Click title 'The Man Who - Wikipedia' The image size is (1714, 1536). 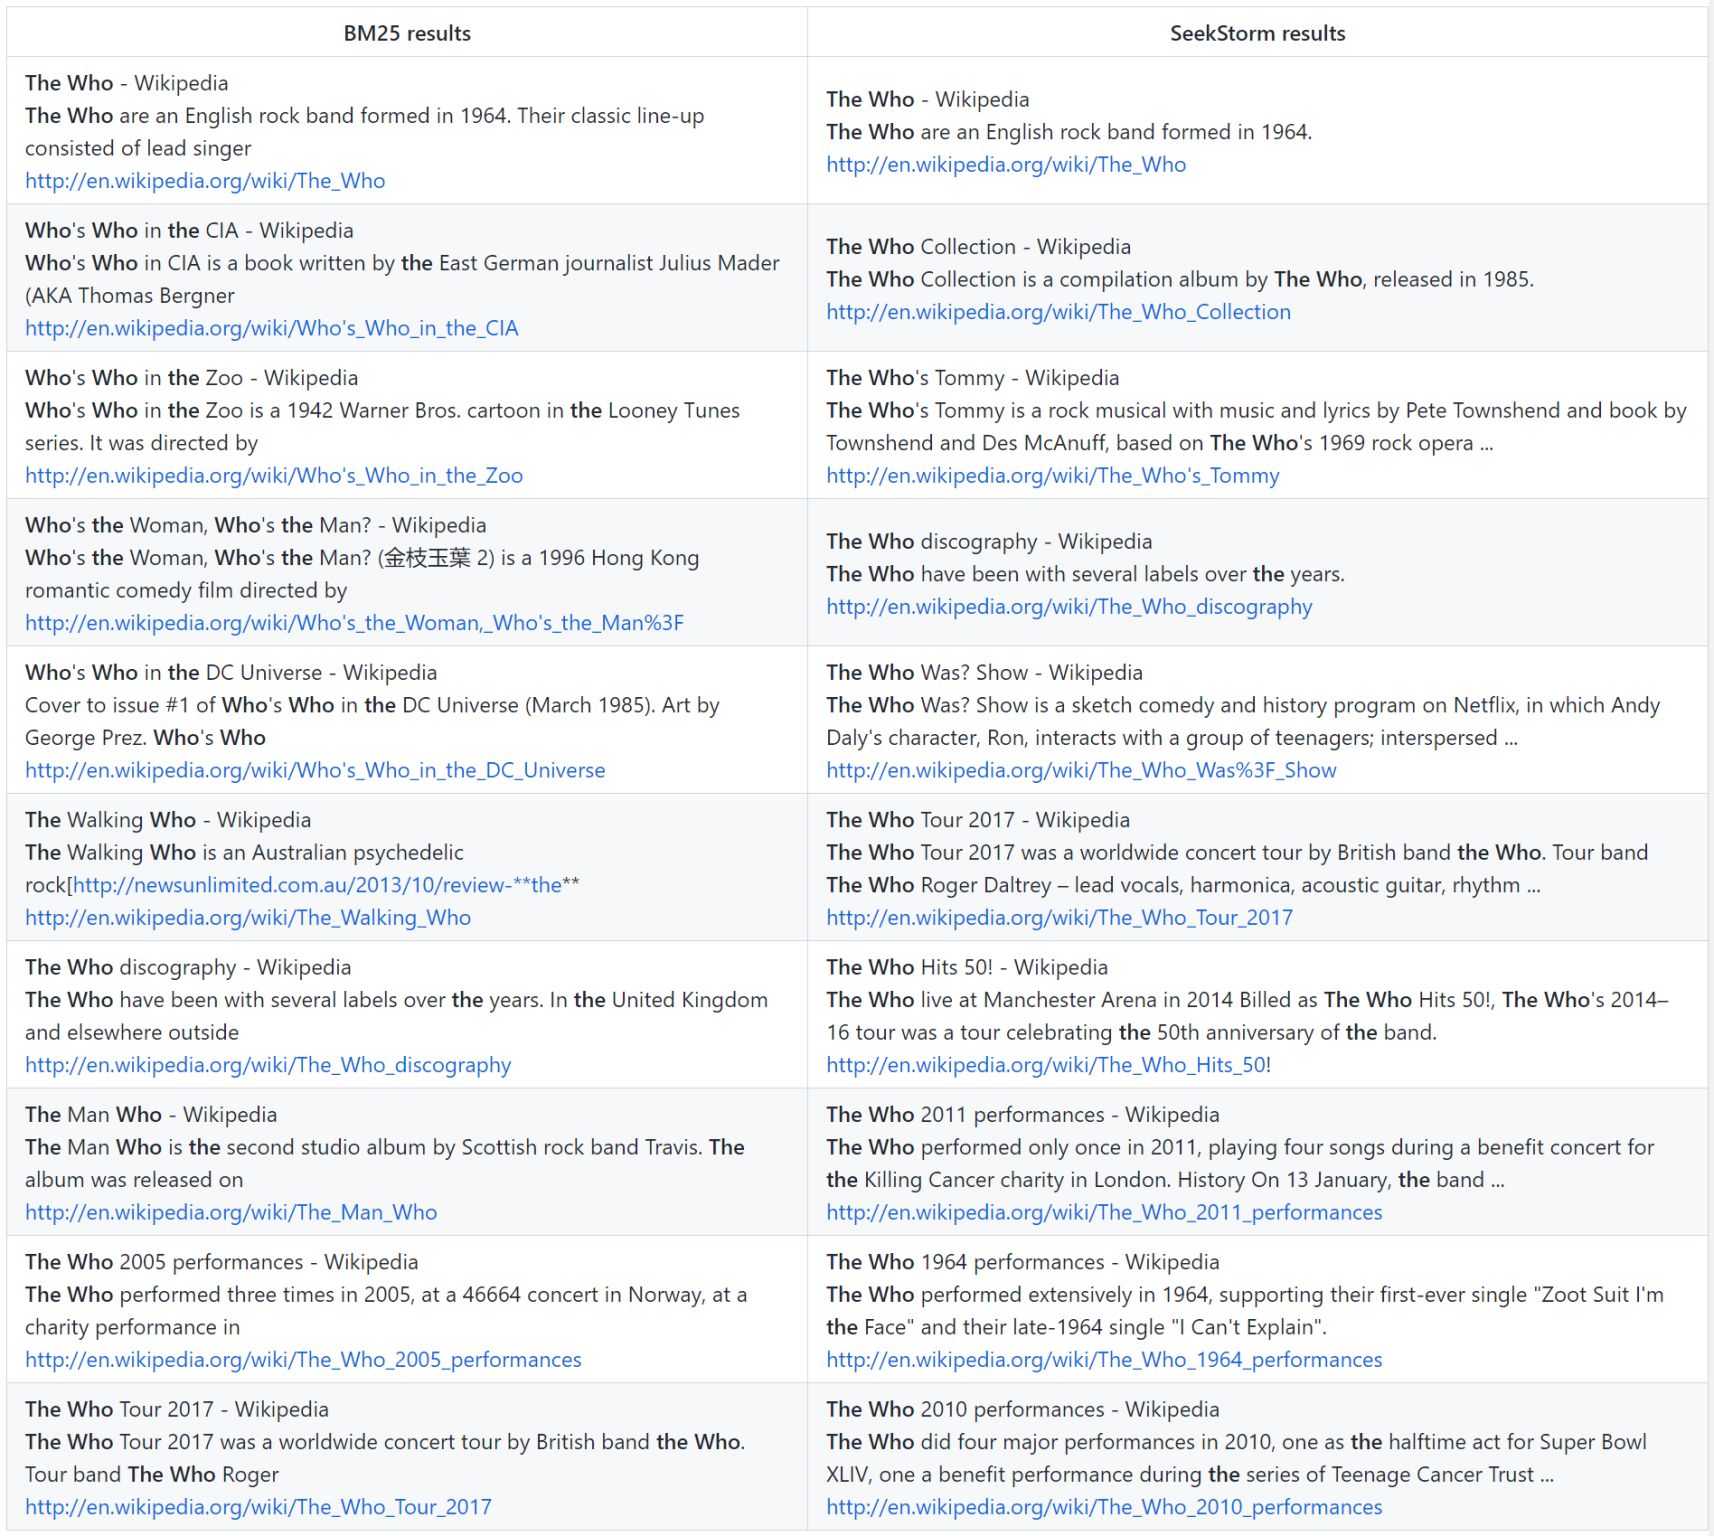click(x=151, y=1114)
